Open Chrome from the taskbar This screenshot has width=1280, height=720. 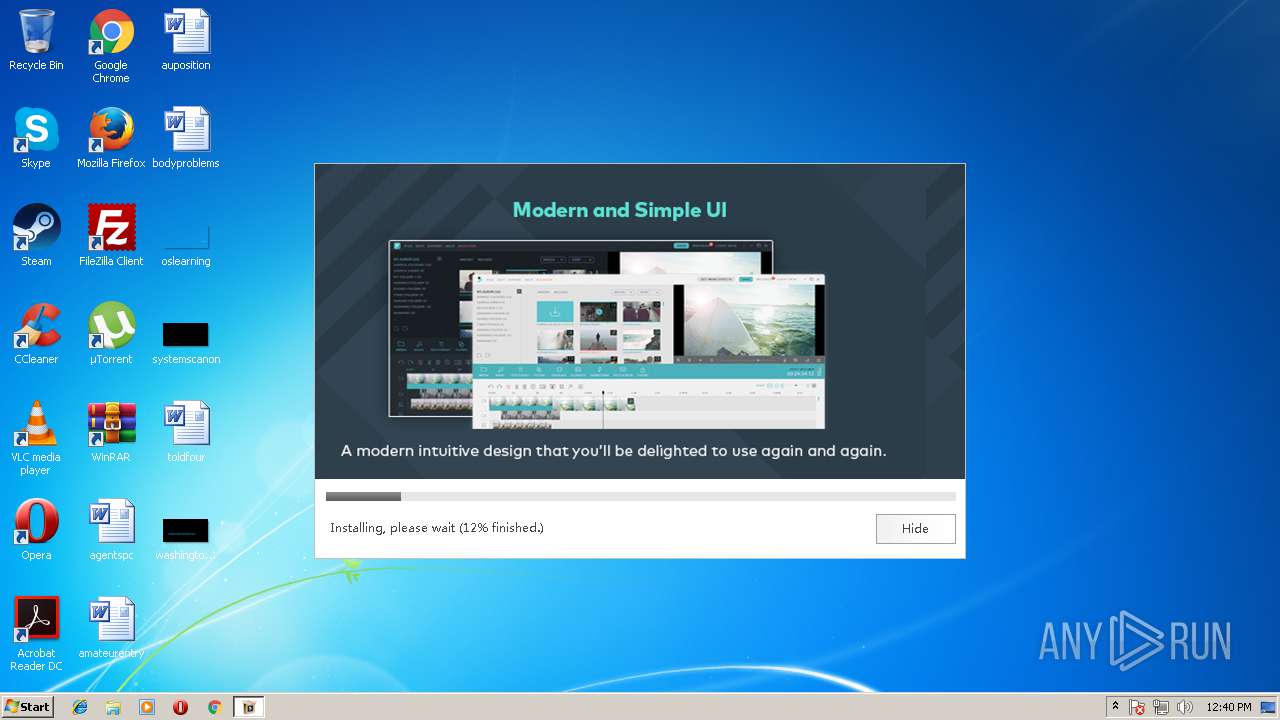pos(214,707)
